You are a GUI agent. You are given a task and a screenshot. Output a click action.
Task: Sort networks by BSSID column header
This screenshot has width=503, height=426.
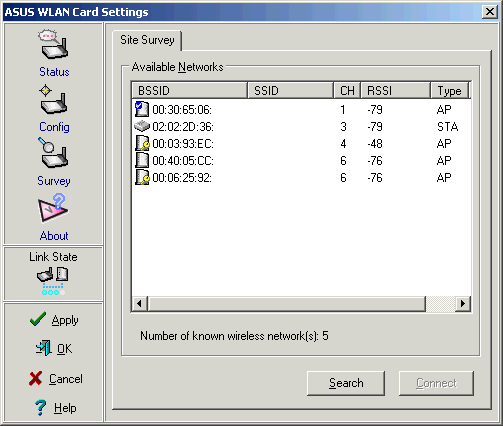point(190,91)
